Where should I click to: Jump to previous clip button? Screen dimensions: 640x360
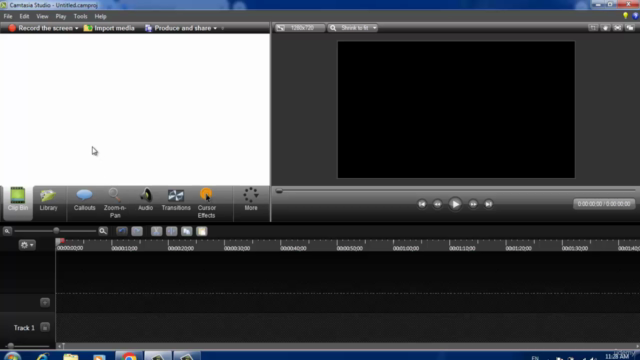pos(422,204)
